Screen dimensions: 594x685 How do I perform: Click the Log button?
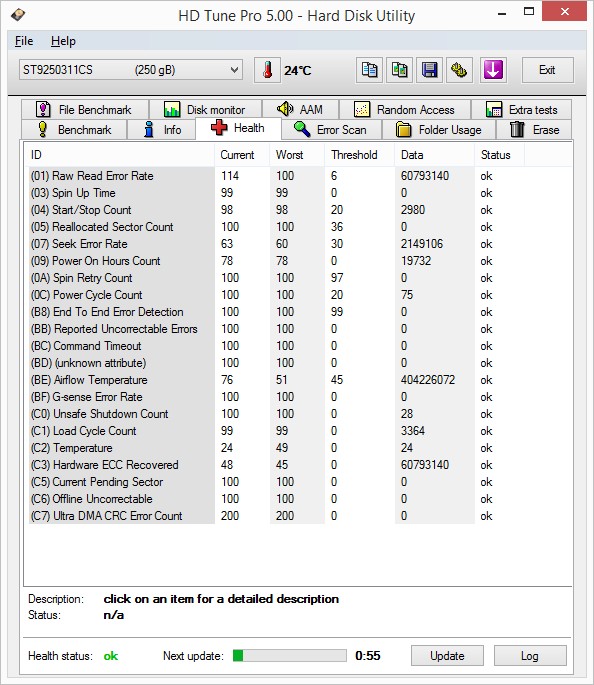coord(530,656)
